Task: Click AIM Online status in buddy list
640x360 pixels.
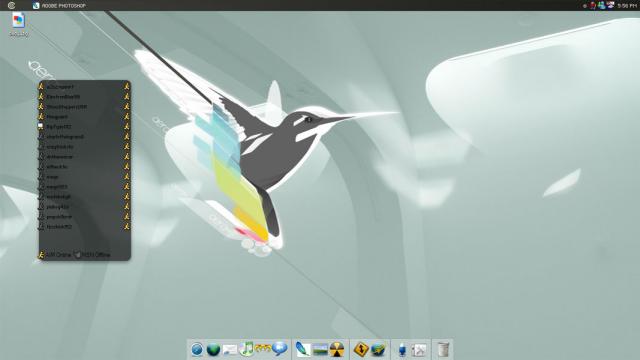Action: tap(55, 255)
